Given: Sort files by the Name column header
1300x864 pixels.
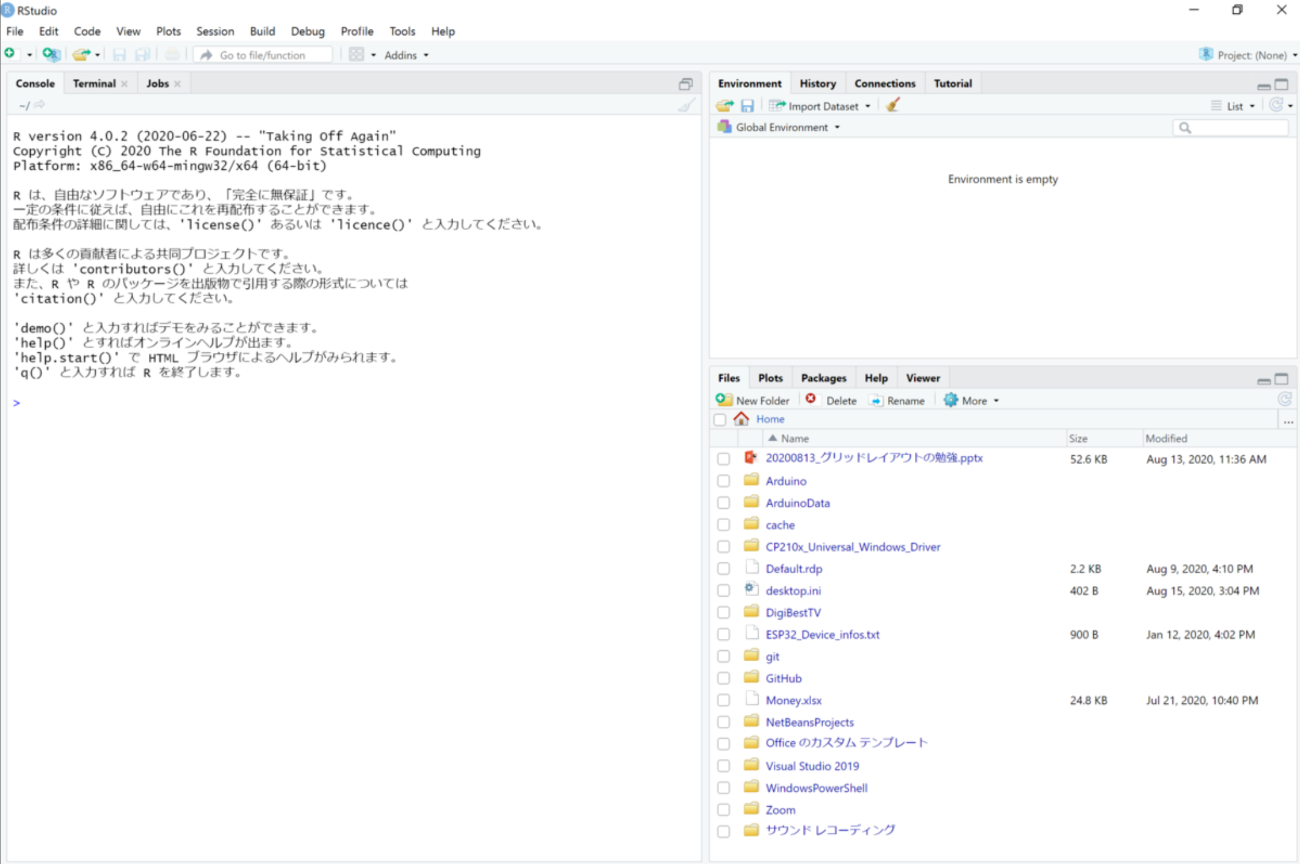Looking at the screenshot, I should click(915, 438).
